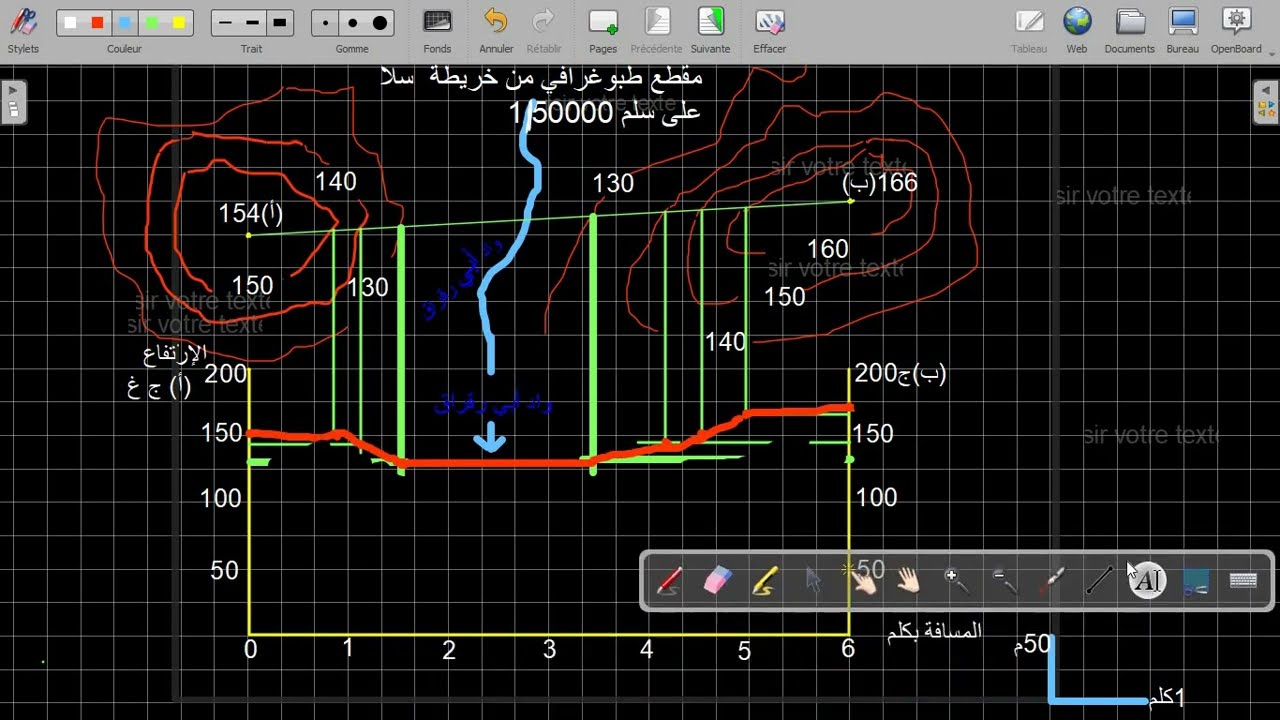Select the white pen color

pyautogui.click(x=70, y=22)
